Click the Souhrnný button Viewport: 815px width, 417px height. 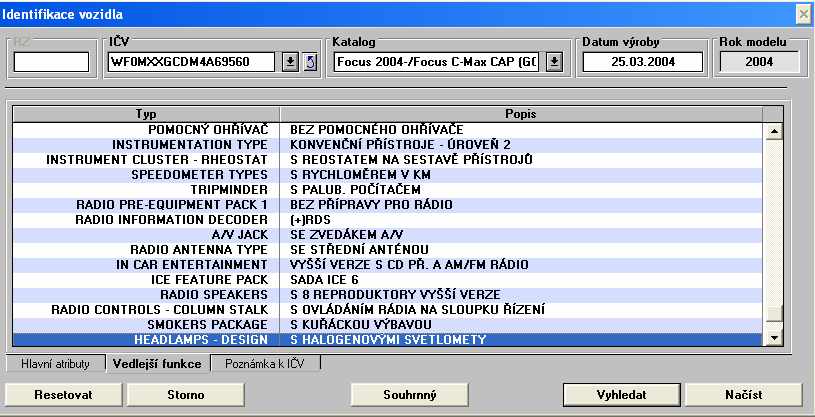coord(410,394)
